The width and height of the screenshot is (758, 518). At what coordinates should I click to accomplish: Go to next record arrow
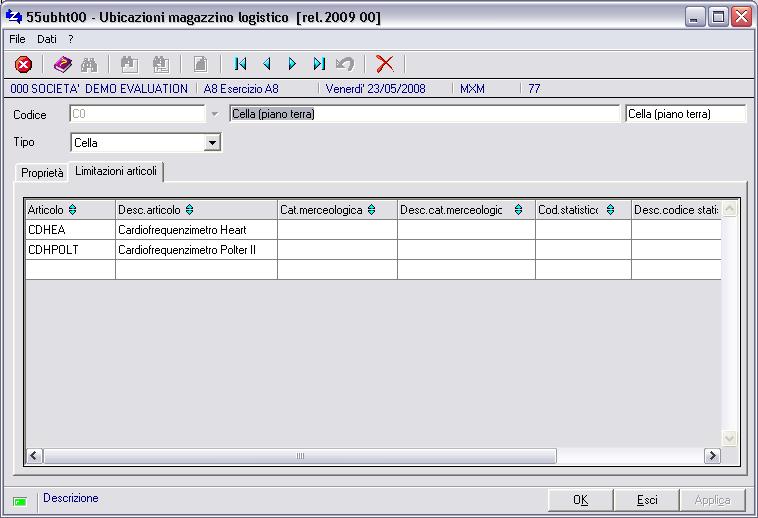[x=292, y=64]
